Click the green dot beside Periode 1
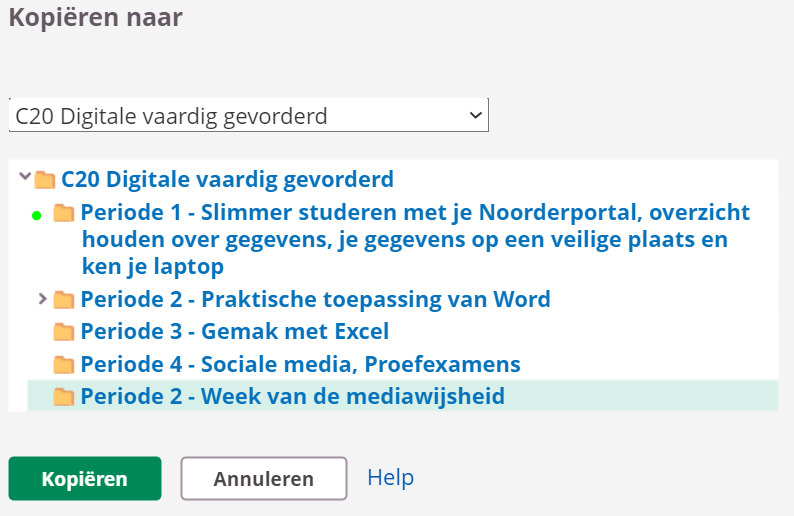Image resolution: width=794 pixels, height=516 pixels. [x=37, y=214]
